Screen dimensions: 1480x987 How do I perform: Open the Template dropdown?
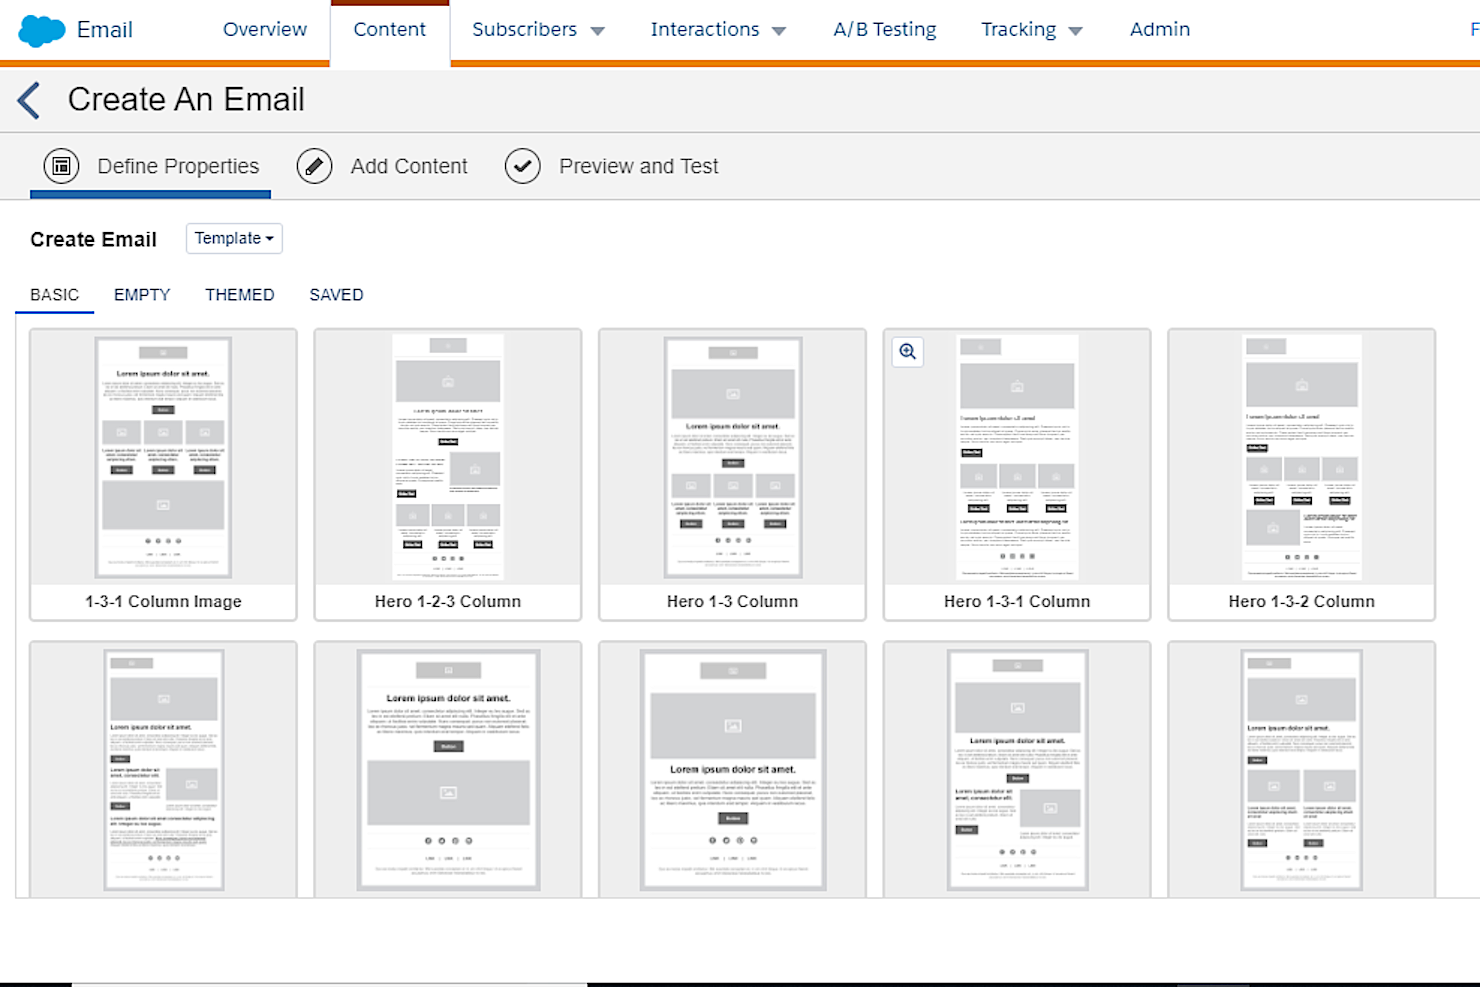[x=233, y=238]
